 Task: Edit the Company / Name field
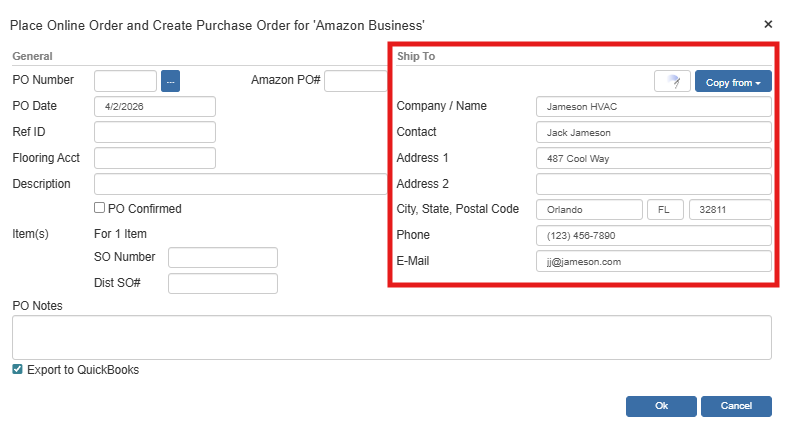click(x=653, y=106)
